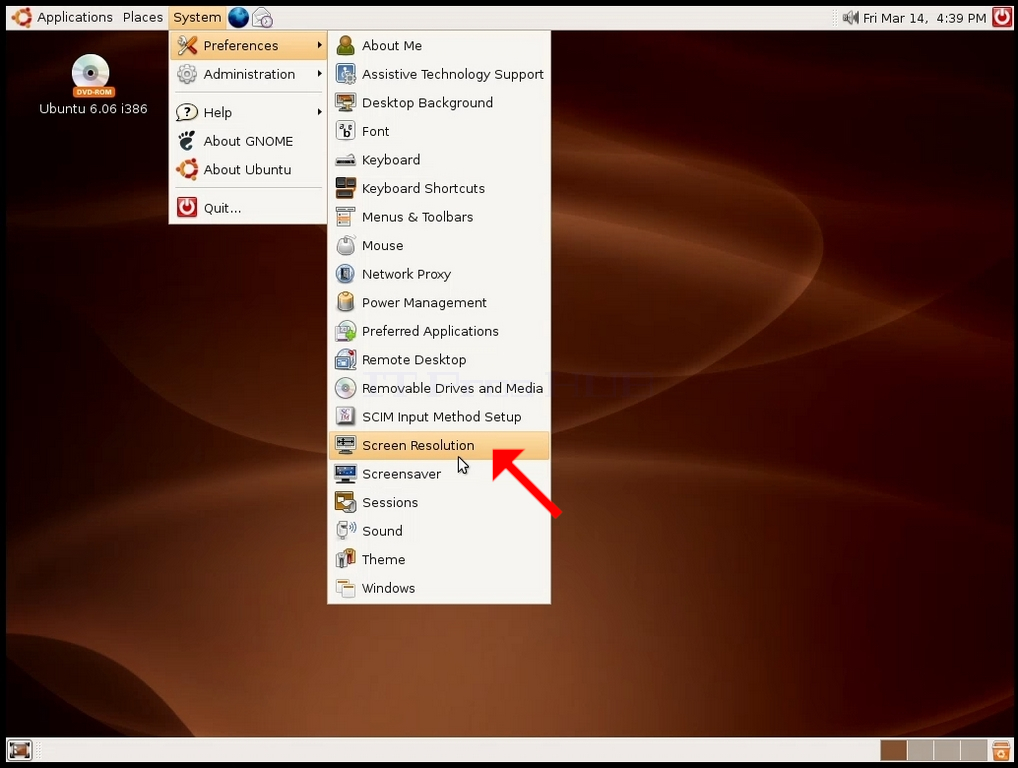
Task: Switch to the second workspace in the switcher
Action: [921, 750]
